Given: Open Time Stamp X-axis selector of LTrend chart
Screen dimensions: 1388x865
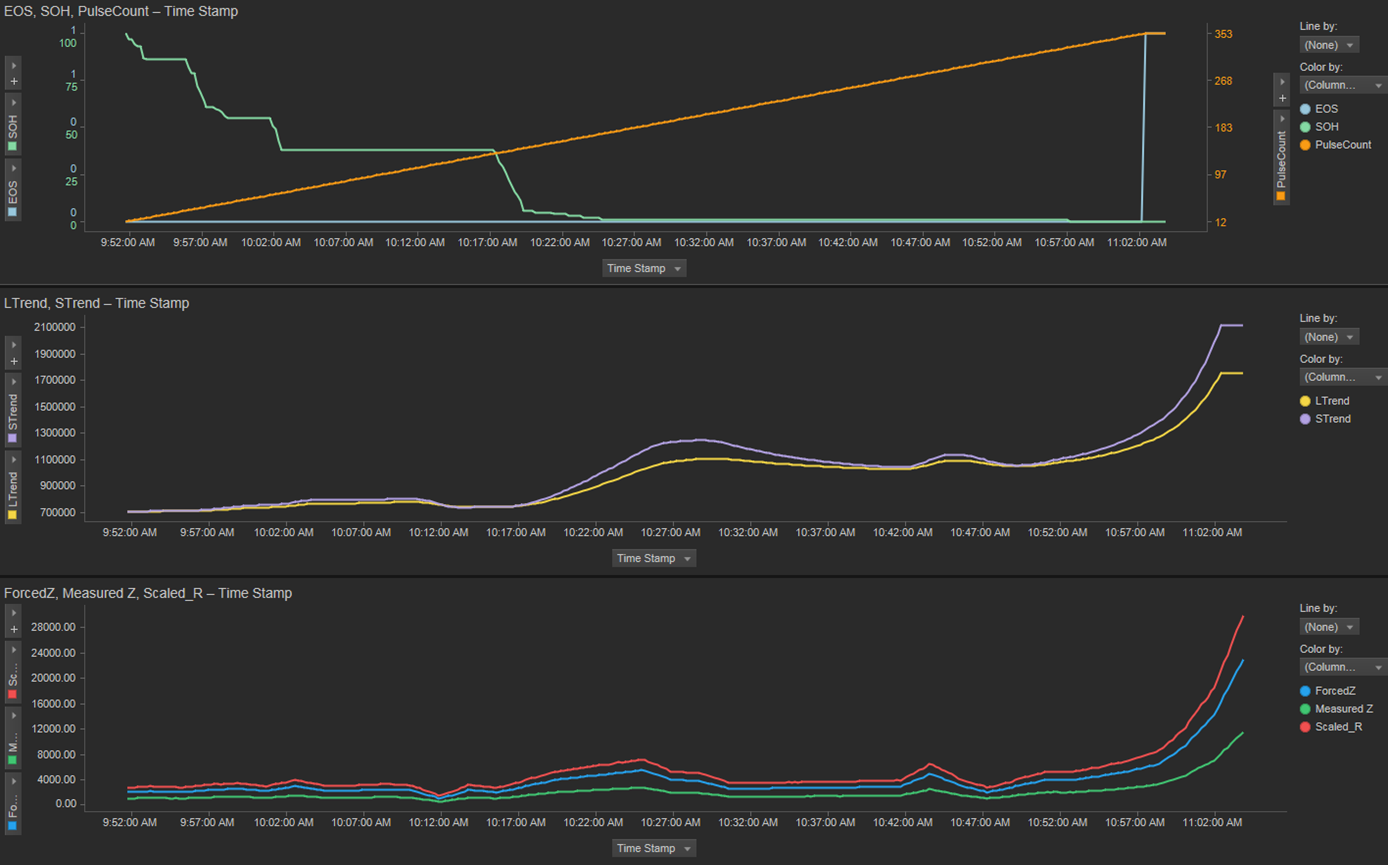Looking at the screenshot, I should [x=654, y=558].
